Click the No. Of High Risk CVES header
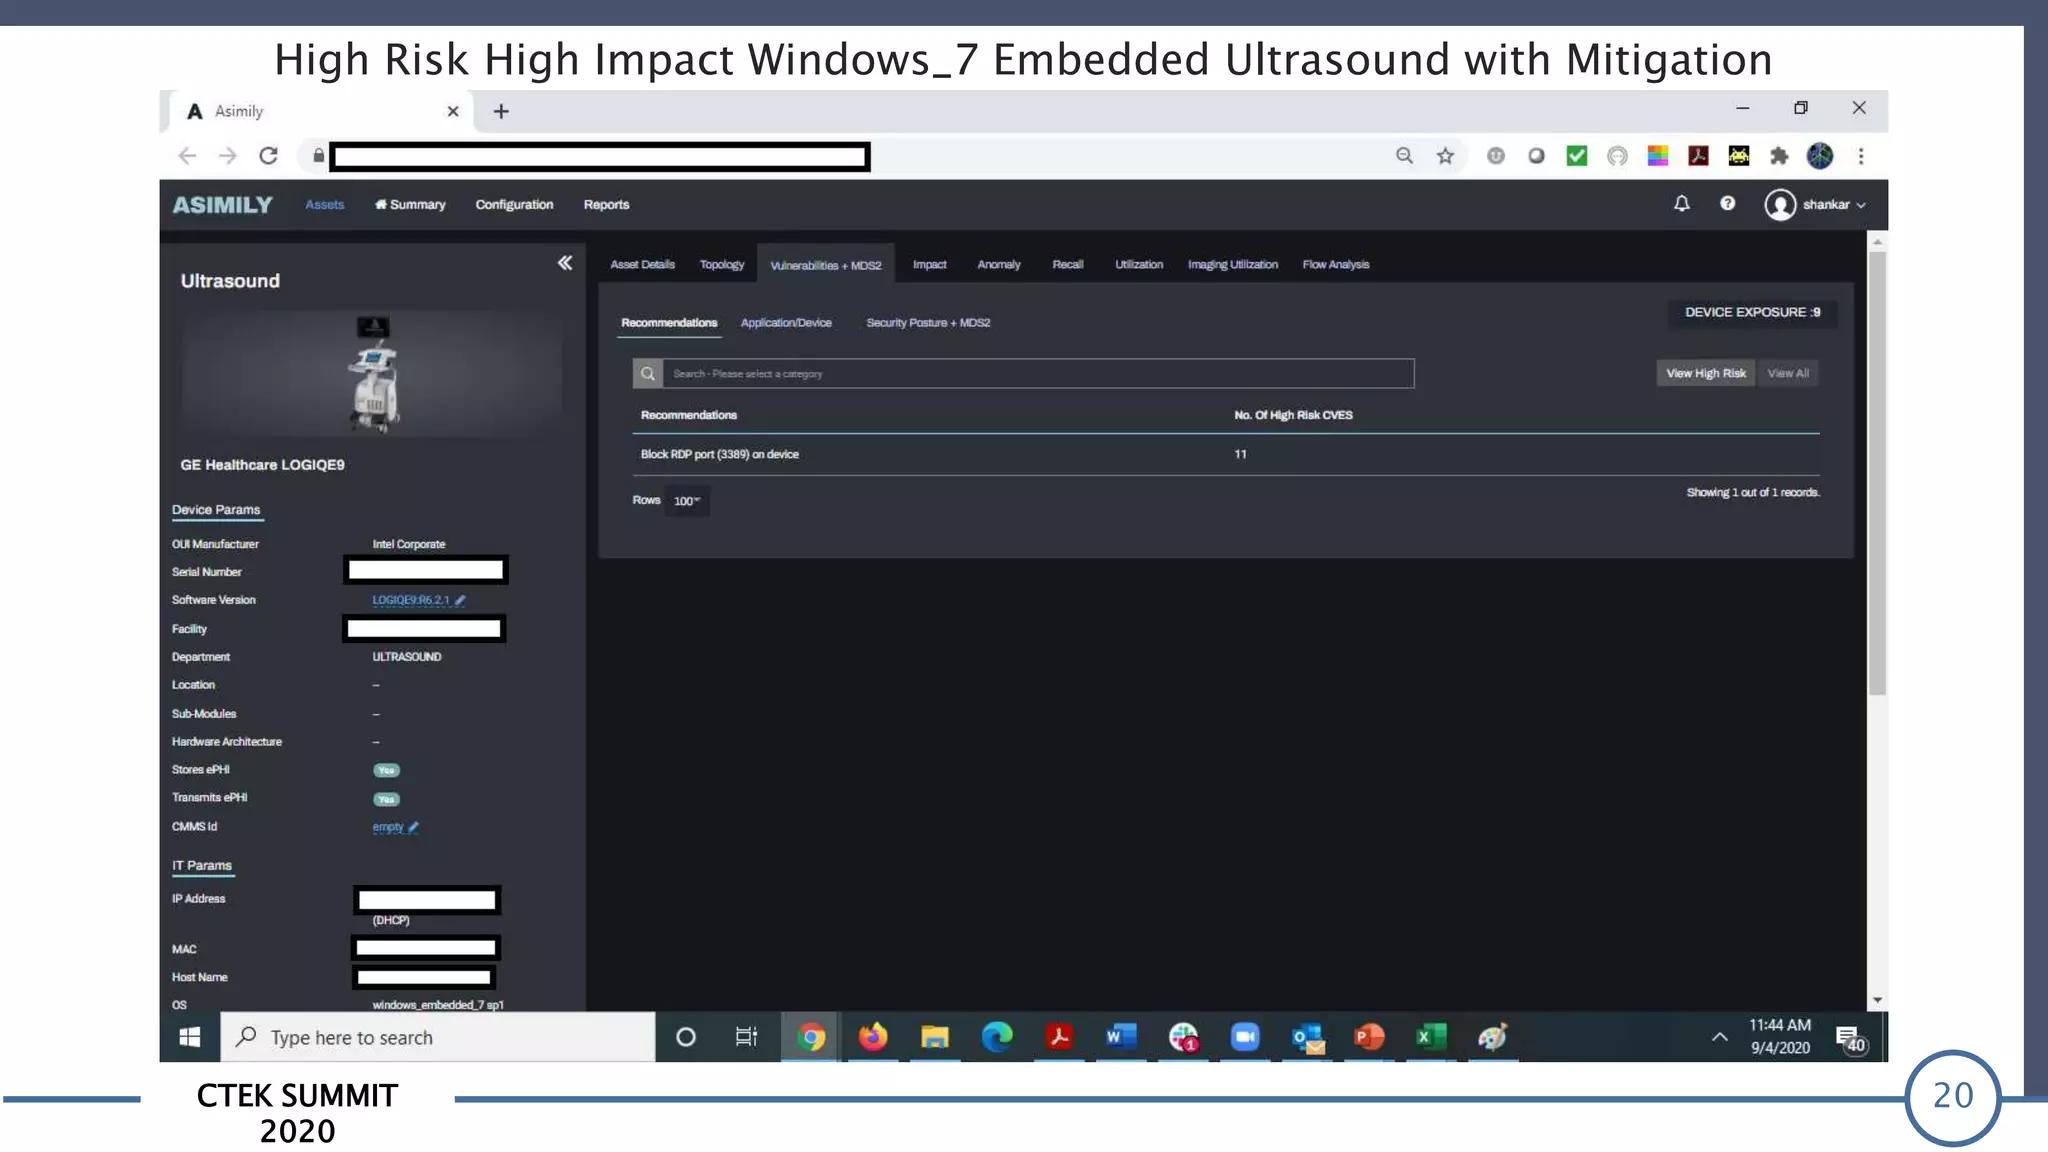 click(1293, 415)
